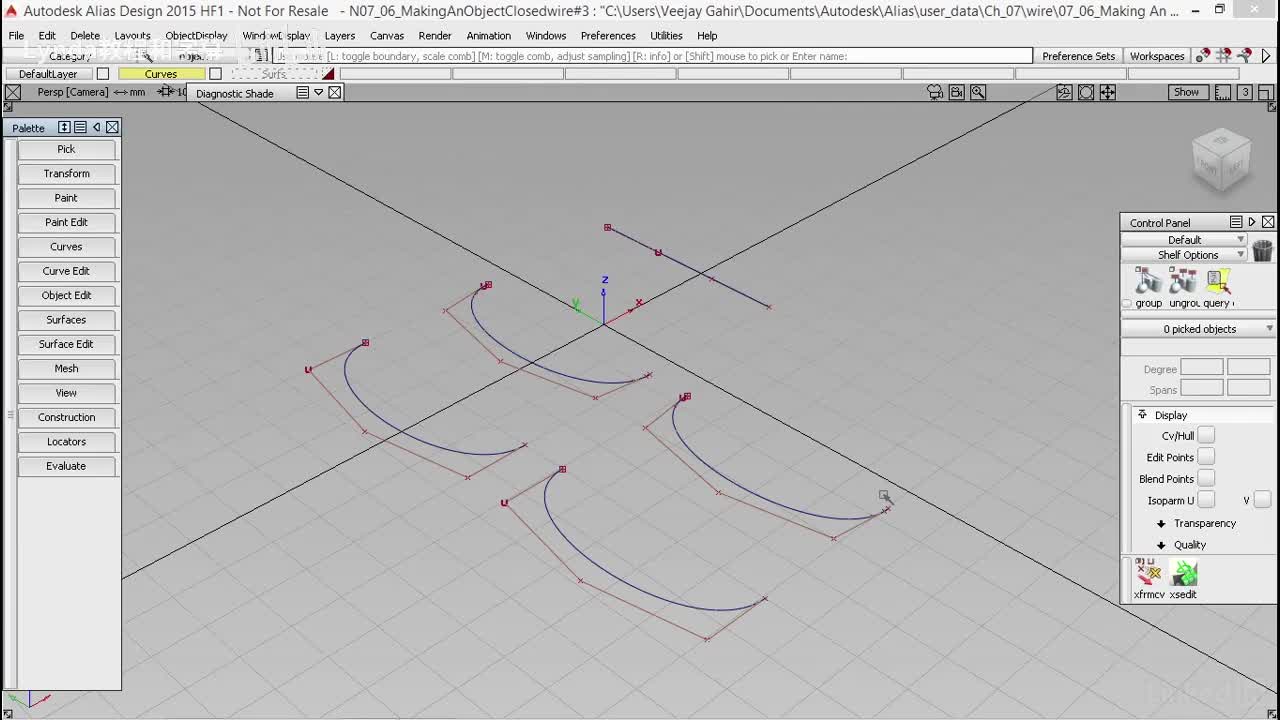
Task: Toggle the DefaultLayer visibility box
Action: (x=102, y=74)
